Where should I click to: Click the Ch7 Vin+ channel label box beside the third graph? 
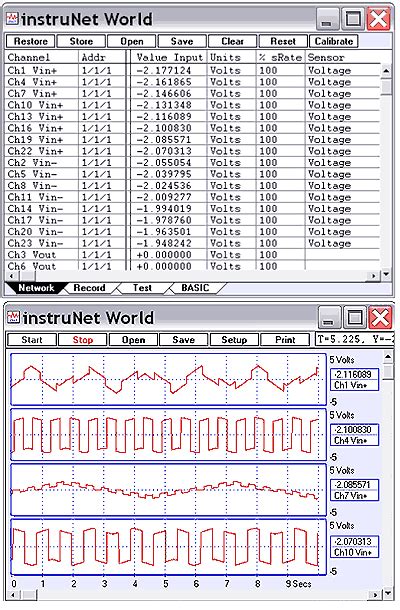[x=354, y=490]
